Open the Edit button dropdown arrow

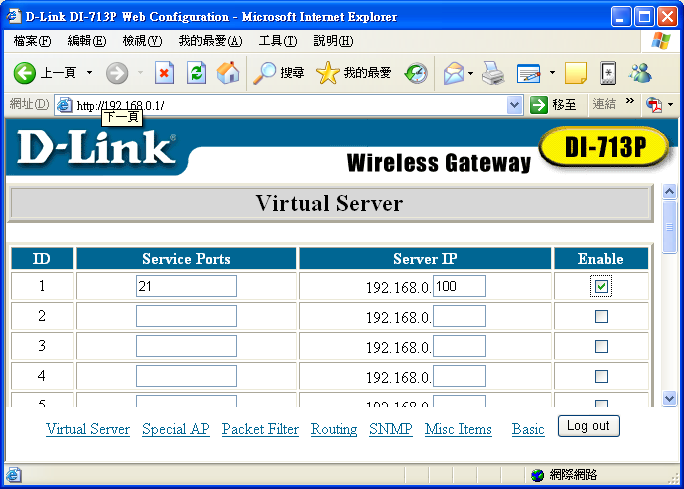click(552, 73)
